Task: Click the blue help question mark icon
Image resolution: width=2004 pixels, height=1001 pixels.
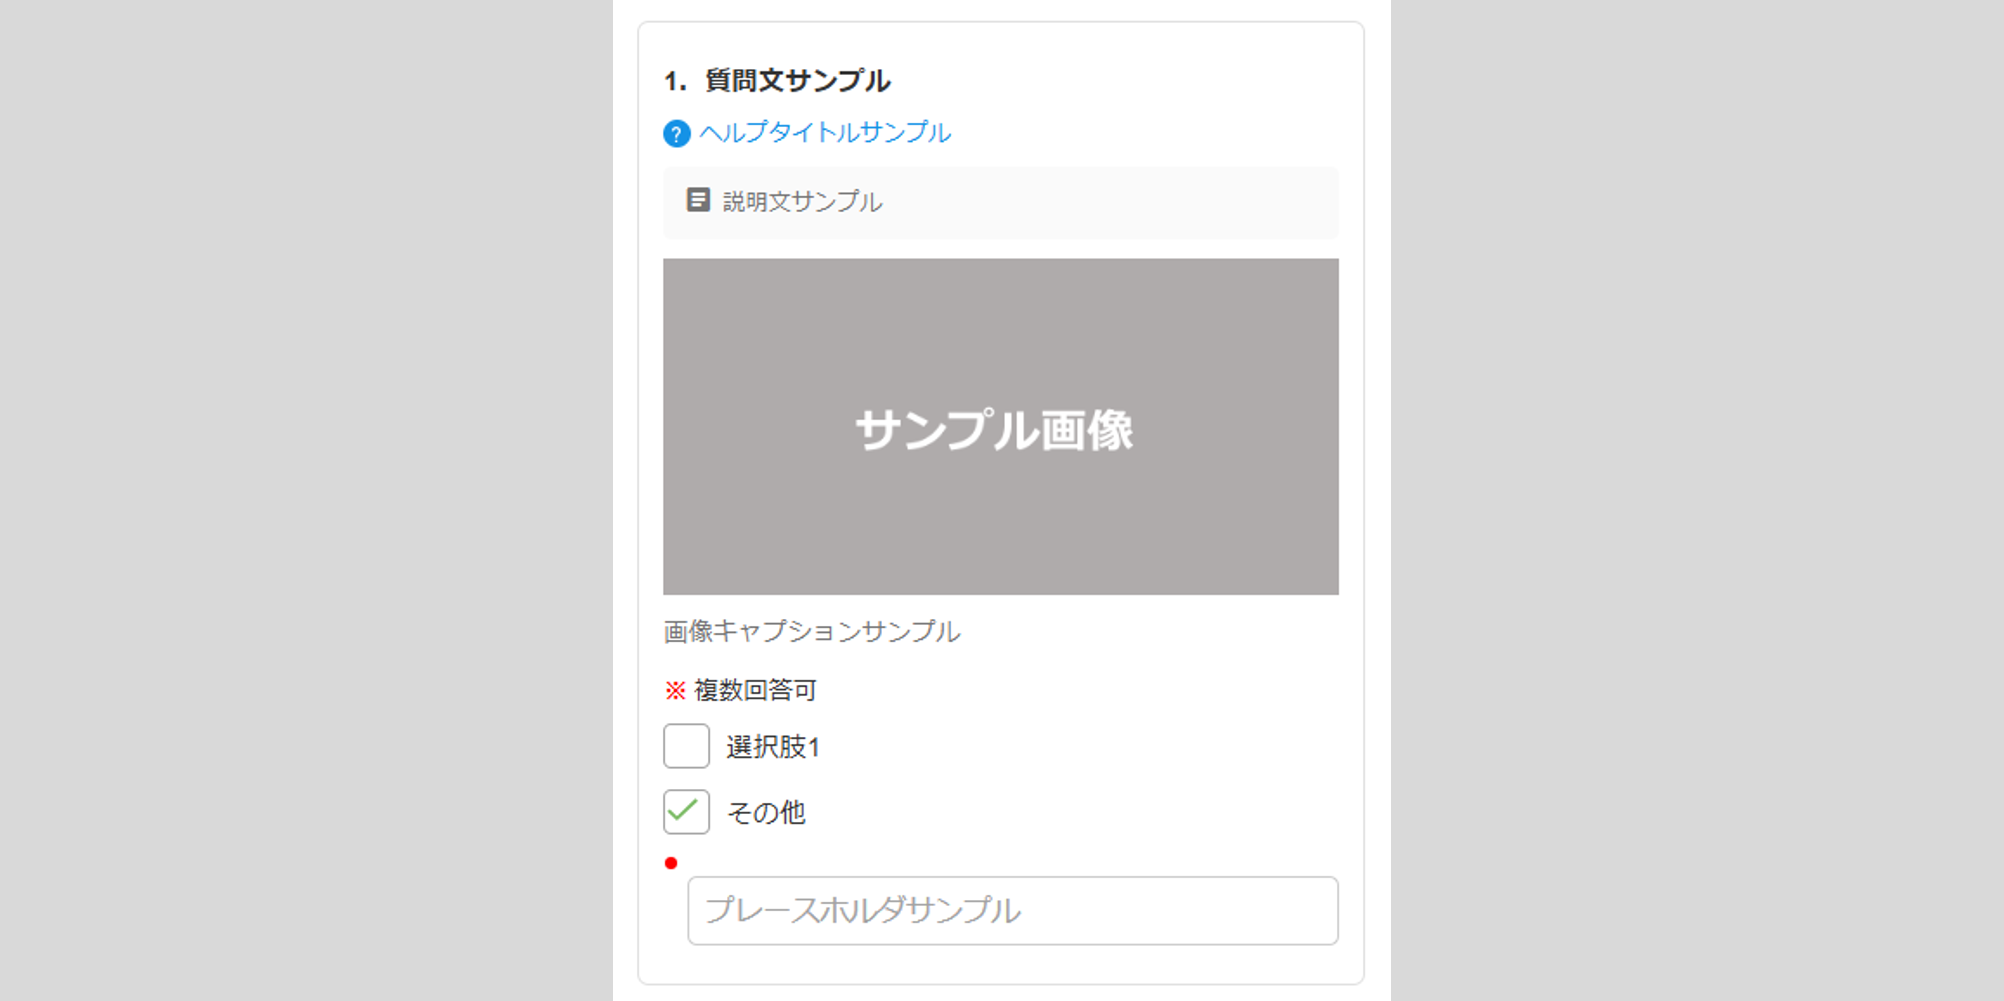Action: [x=676, y=133]
